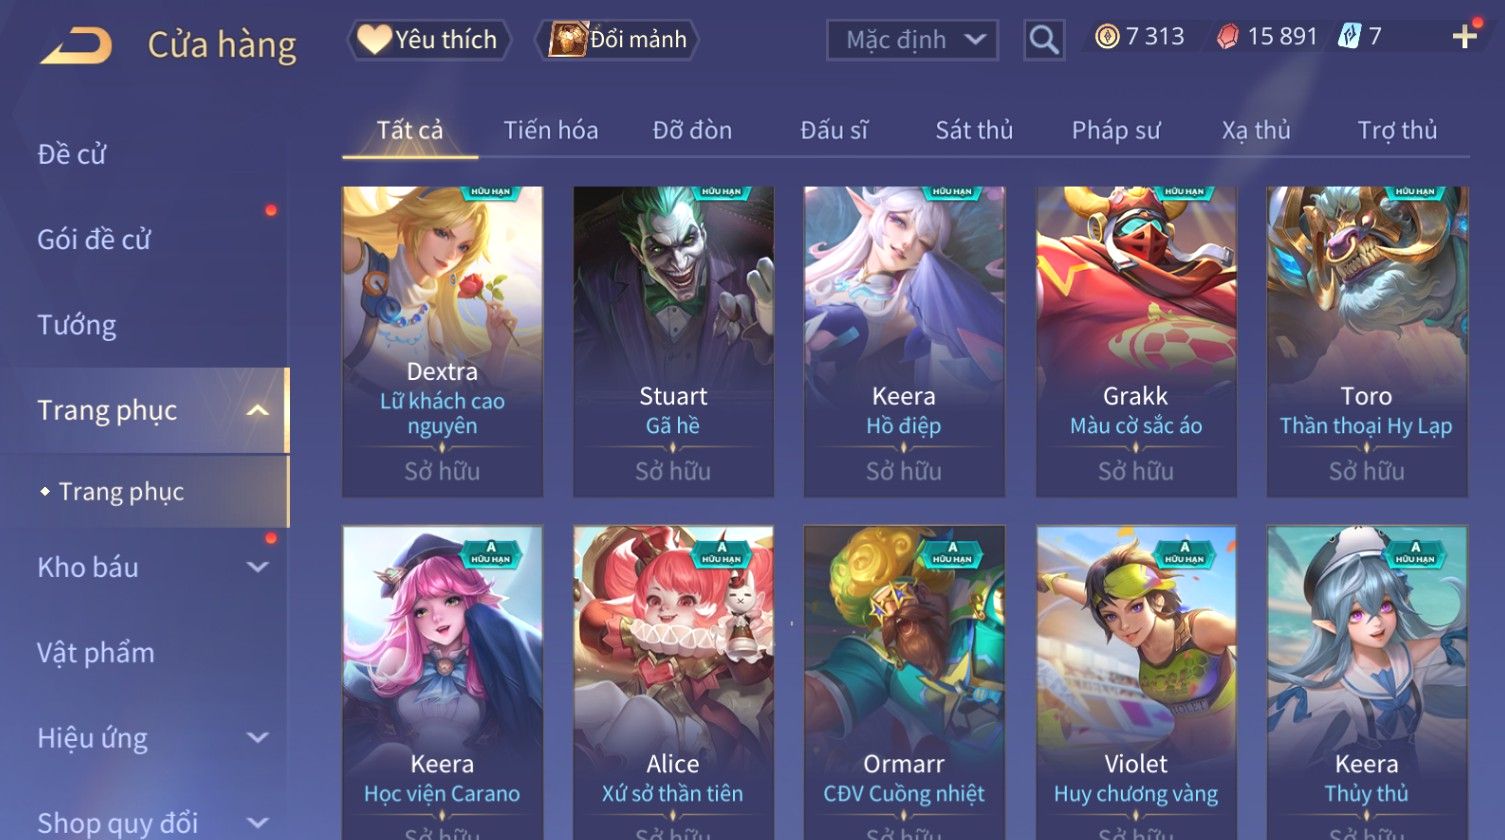
Task: Click the blue ticket currency icon
Action: (x=1349, y=38)
